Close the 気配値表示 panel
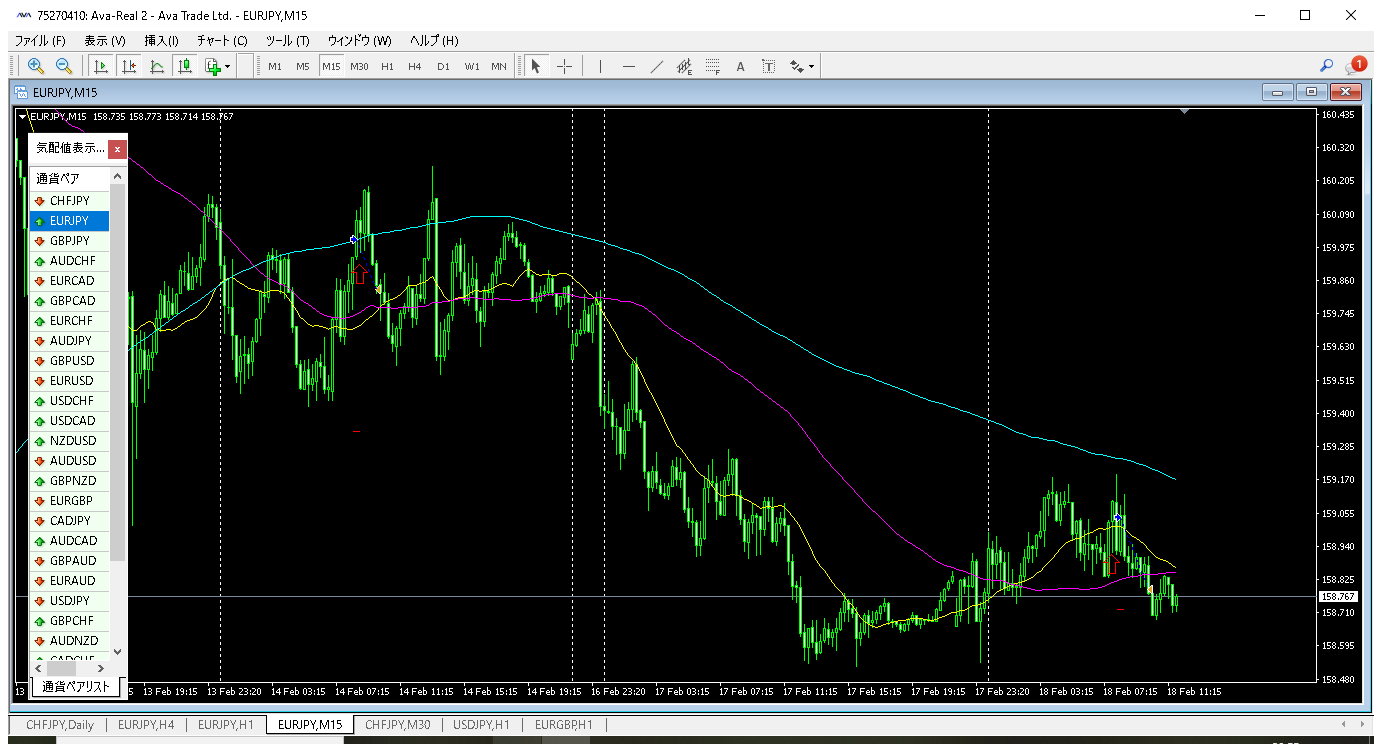This screenshot has height=744, width=1382. pos(117,148)
